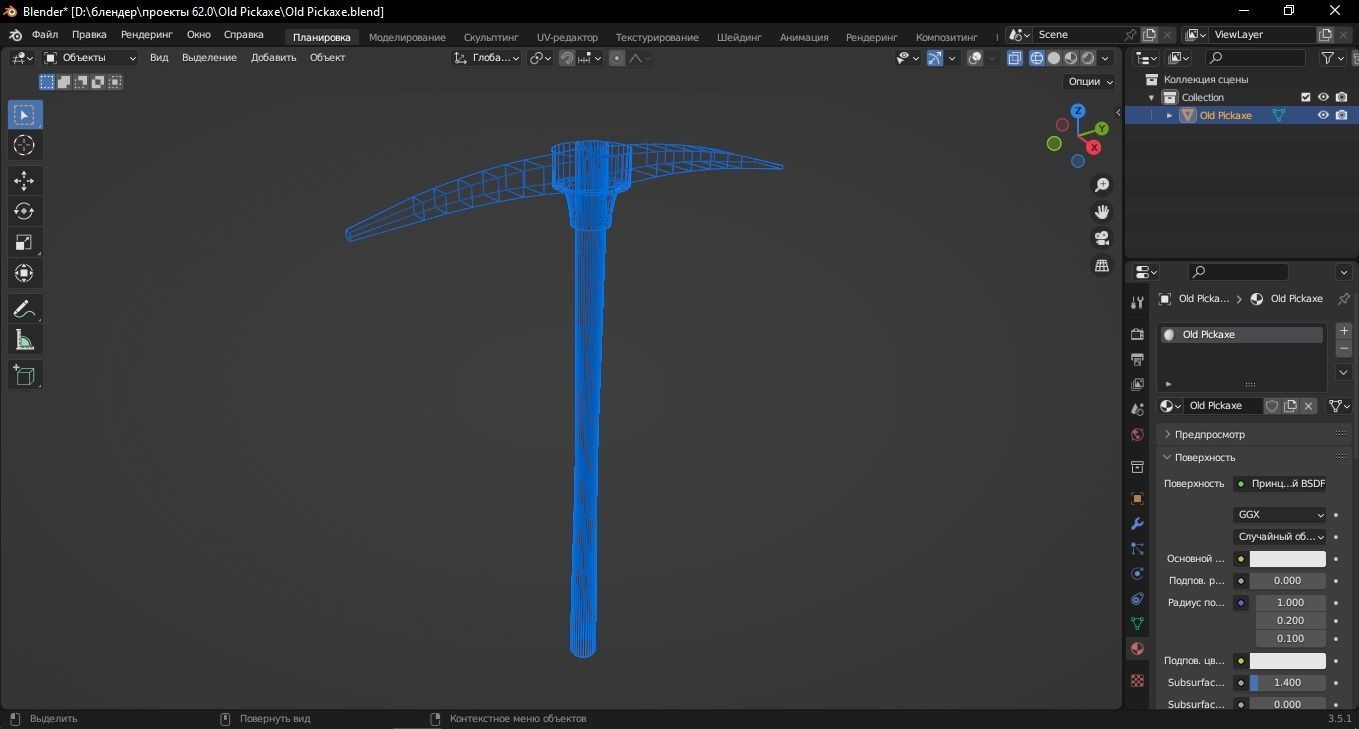1359x729 pixels.
Task: Click the base color white swatch
Action: pos(1287,559)
